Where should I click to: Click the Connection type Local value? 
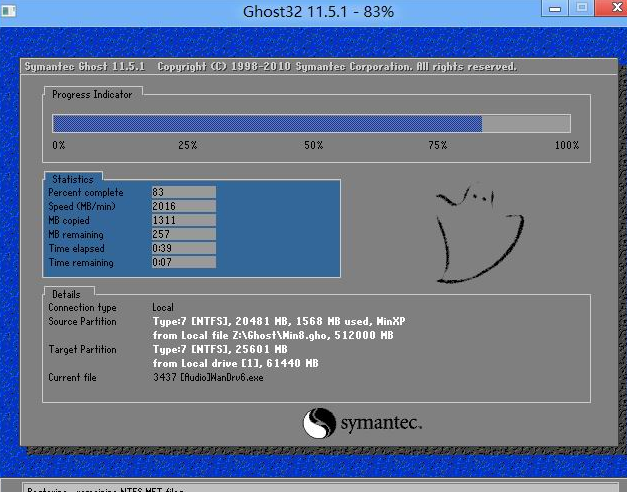[163, 308]
